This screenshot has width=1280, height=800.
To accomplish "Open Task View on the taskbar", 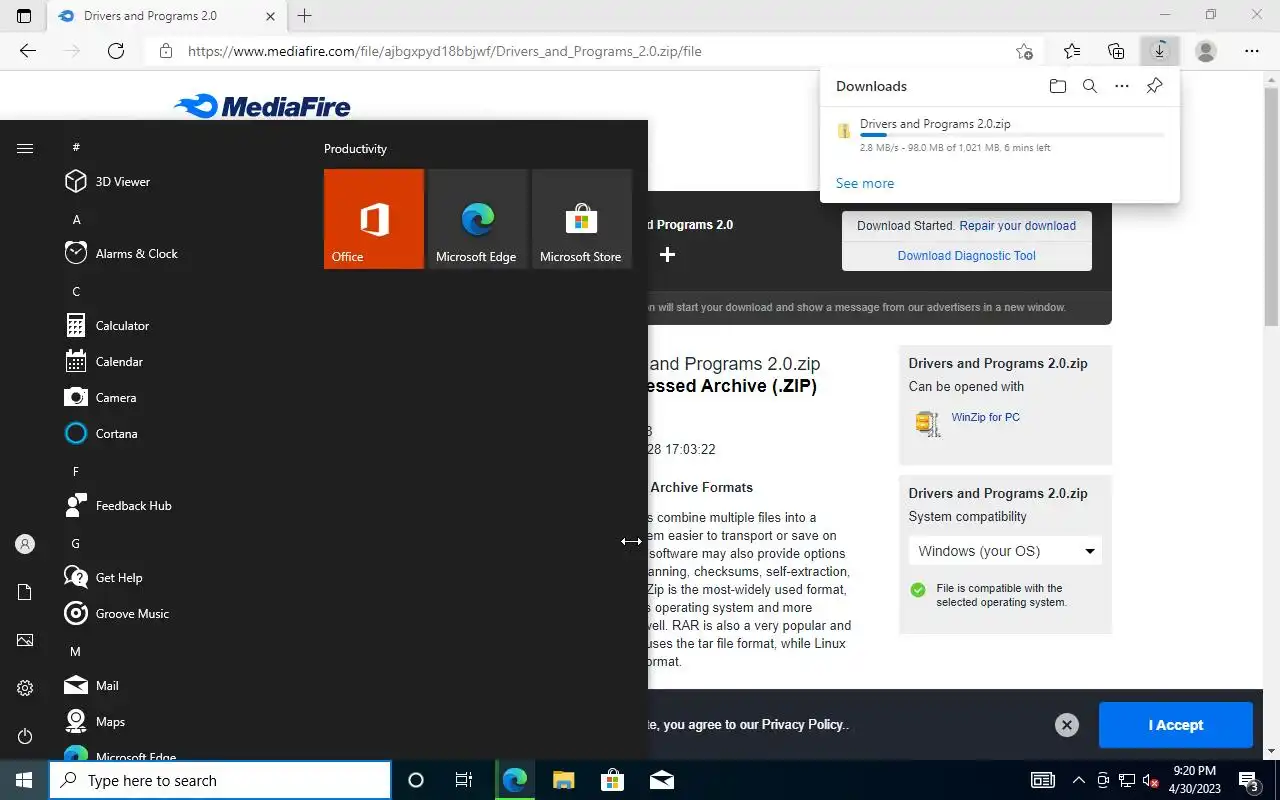I will [464, 780].
